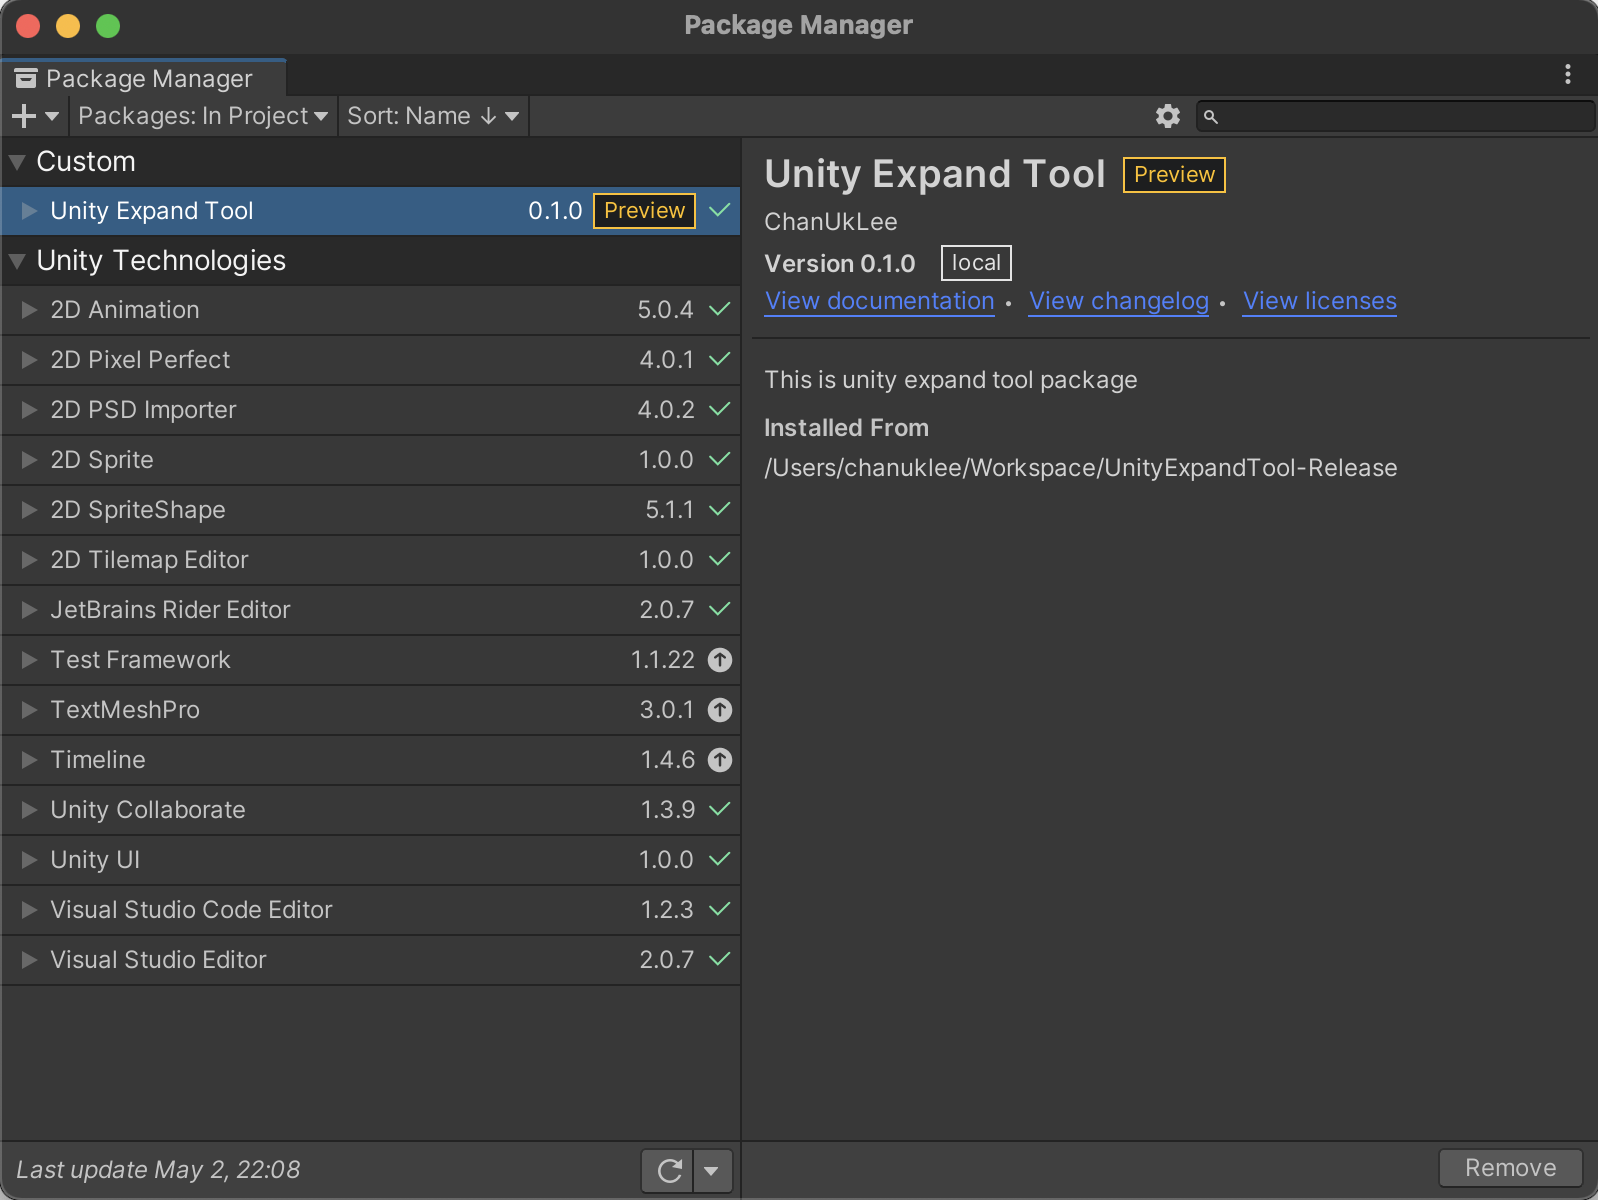
Task: Select JetBrains Rider Editor package
Action: (370, 610)
